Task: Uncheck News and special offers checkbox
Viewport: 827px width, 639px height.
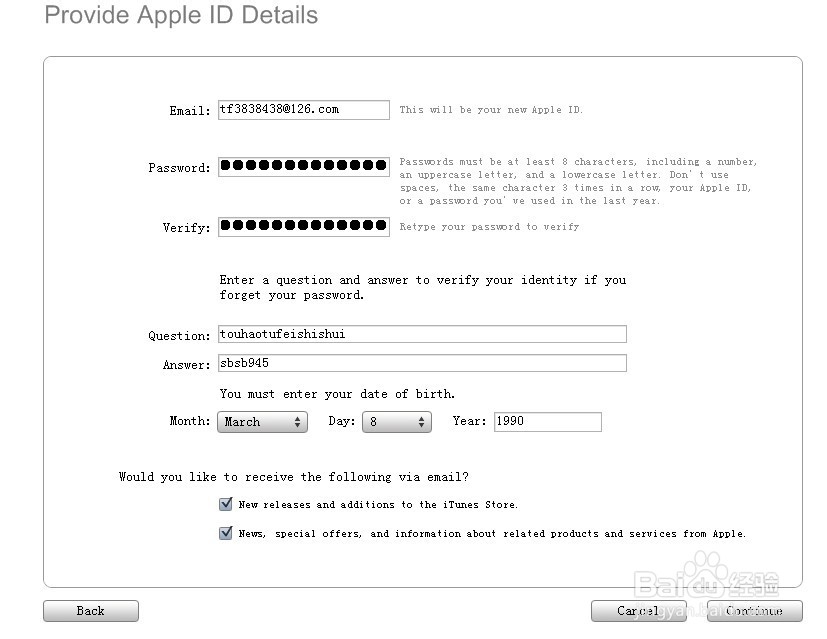Action: click(226, 533)
